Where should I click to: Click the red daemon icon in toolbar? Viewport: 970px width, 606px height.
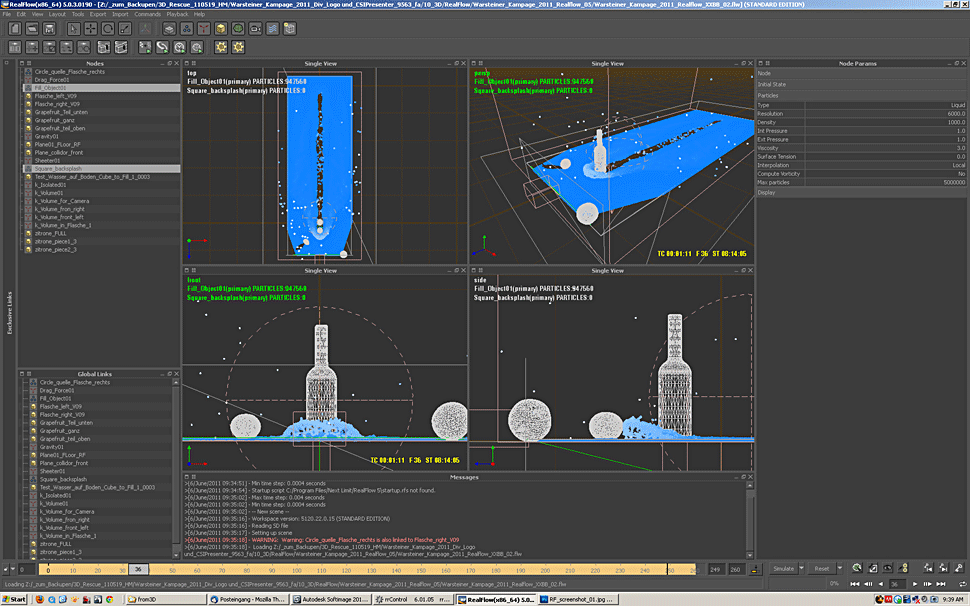pos(204,29)
